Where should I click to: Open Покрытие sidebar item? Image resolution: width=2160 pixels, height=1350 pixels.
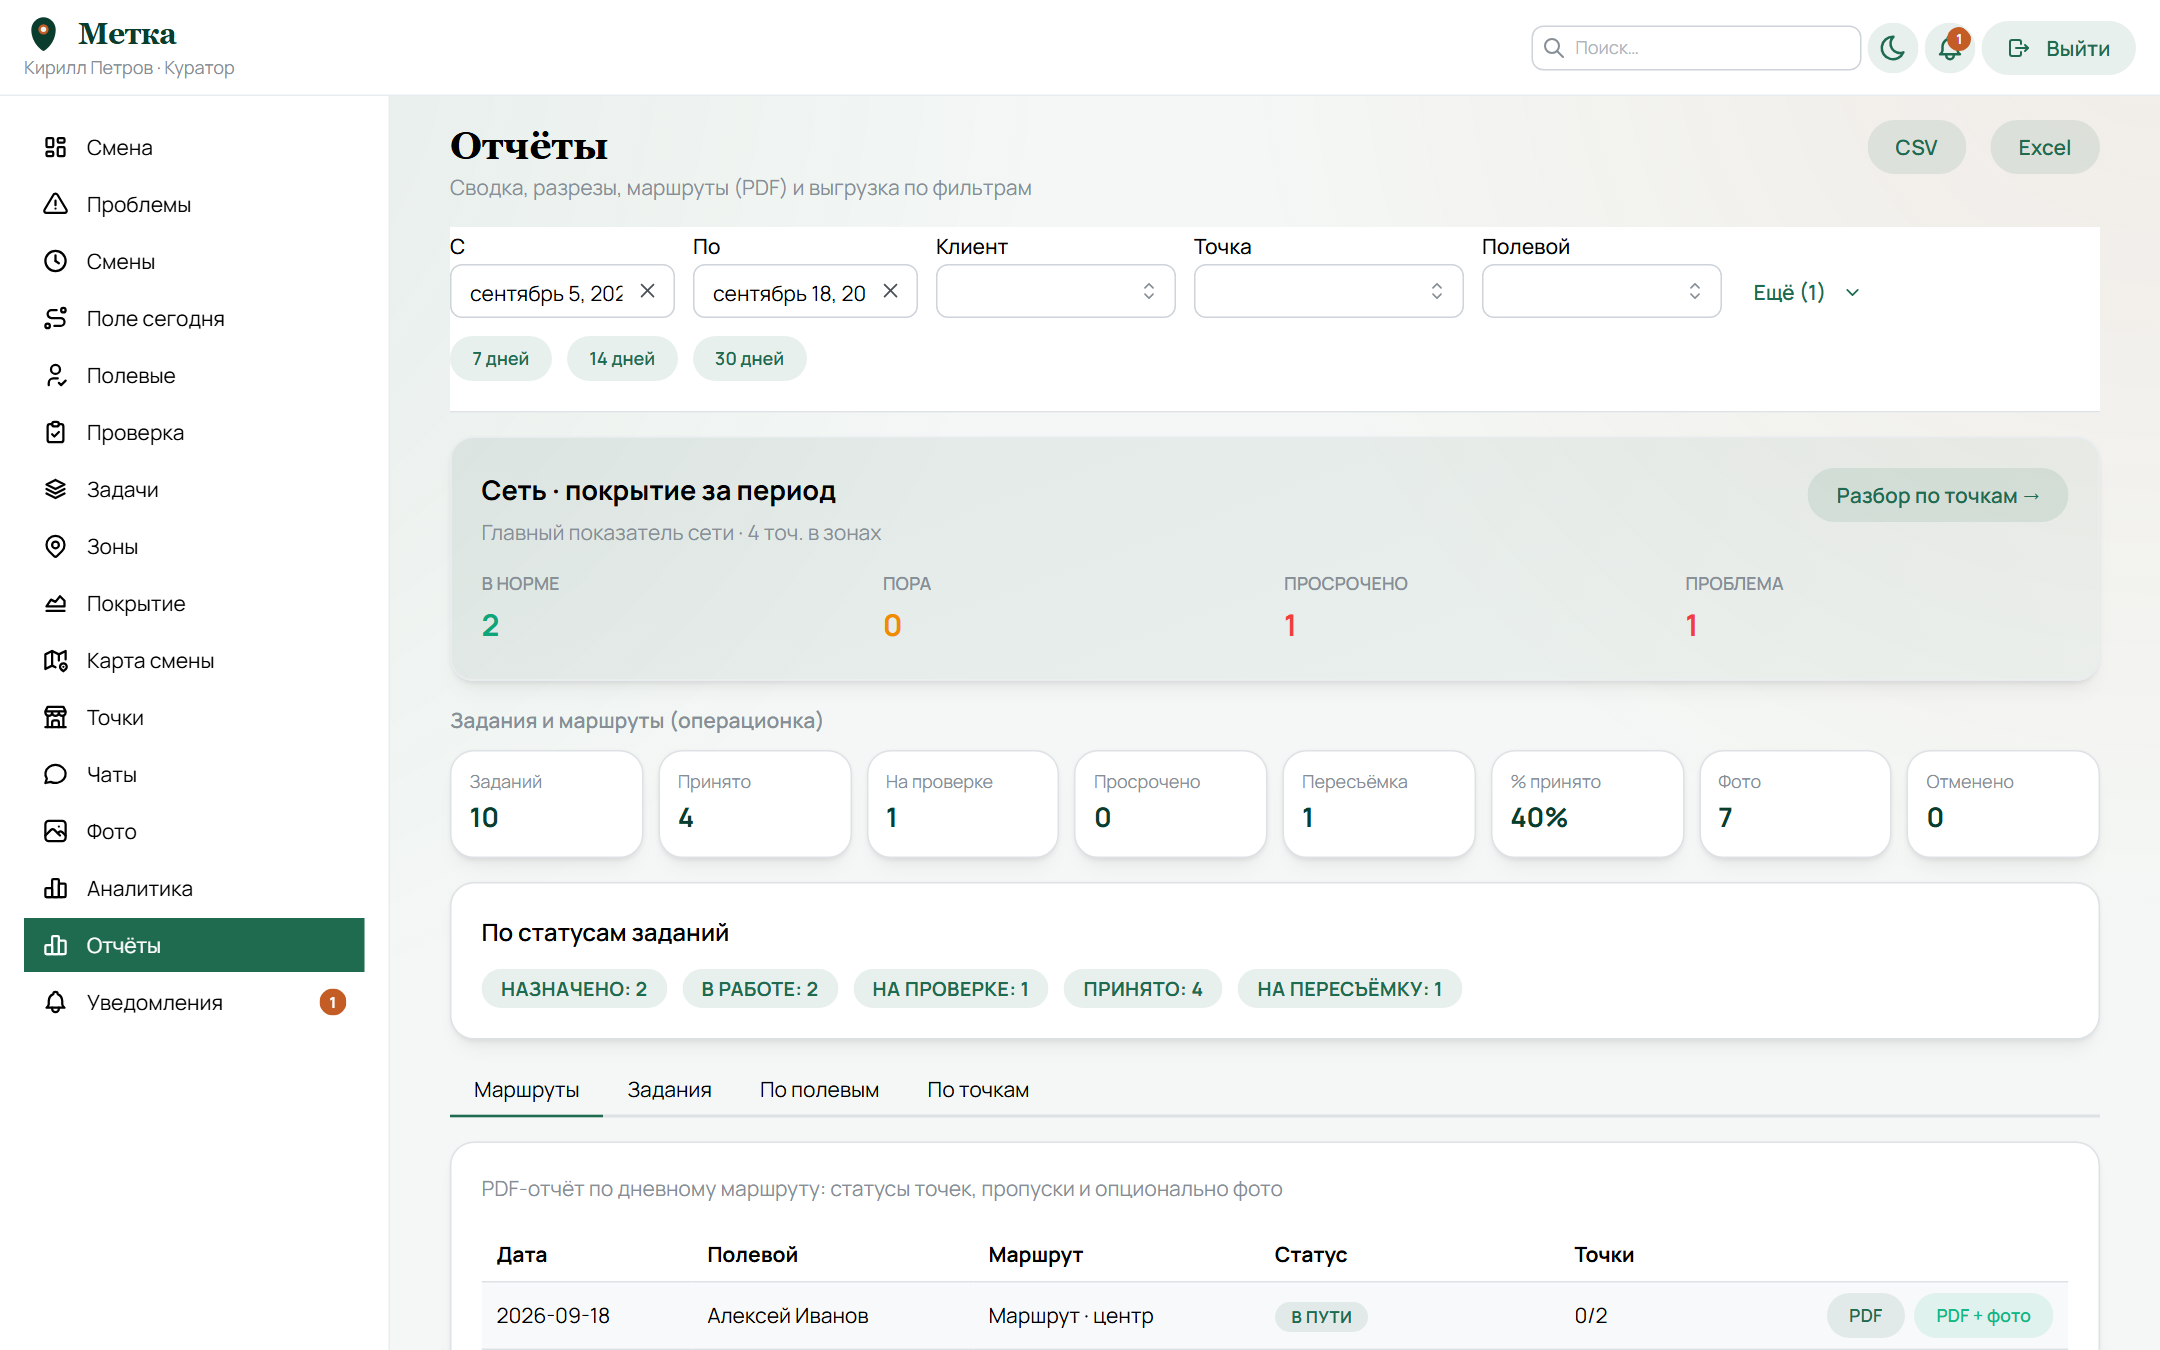click(x=194, y=604)
